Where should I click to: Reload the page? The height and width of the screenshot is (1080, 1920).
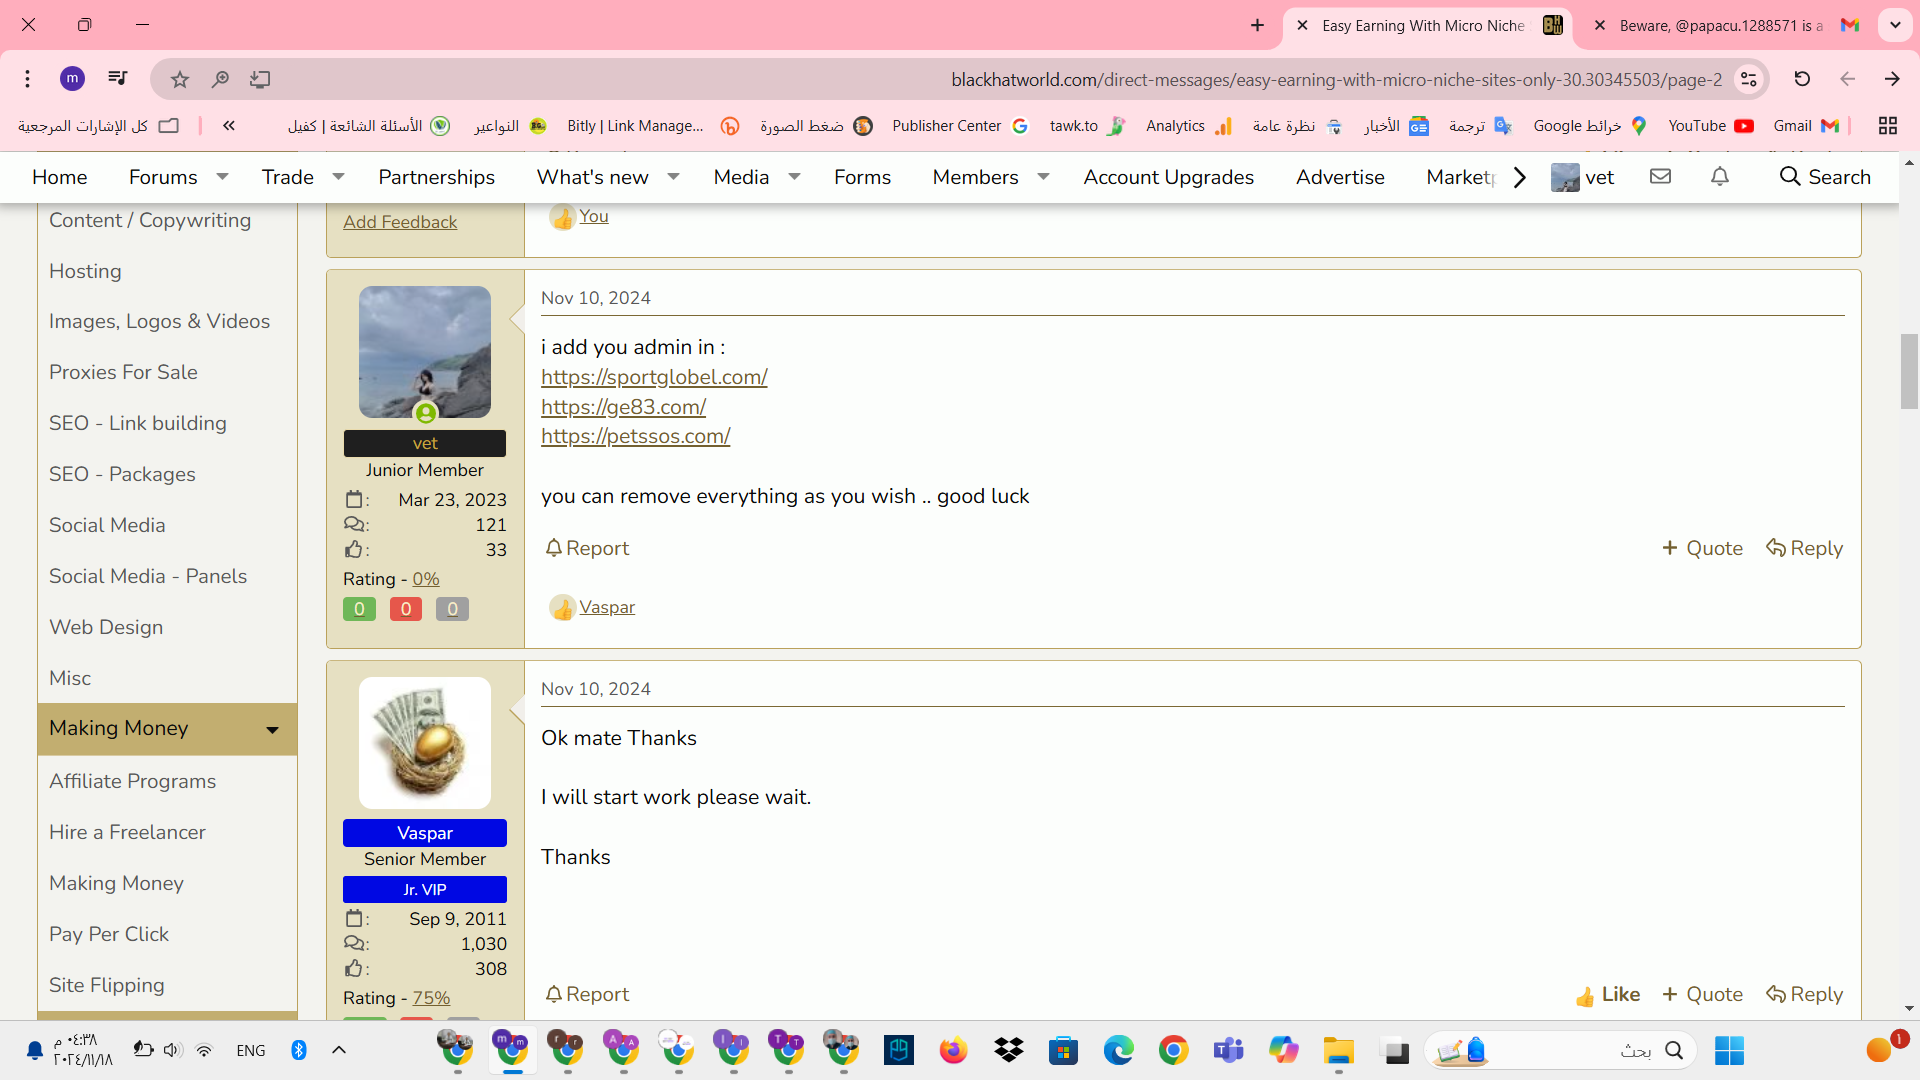(1802, 79)
